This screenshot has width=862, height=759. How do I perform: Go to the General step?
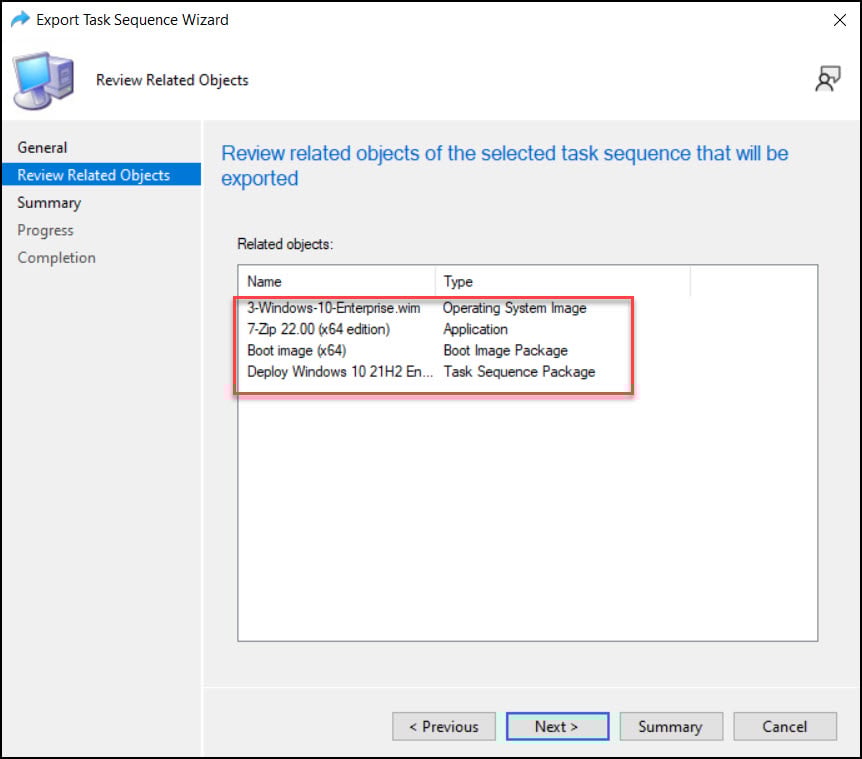[x=42, y=147]
